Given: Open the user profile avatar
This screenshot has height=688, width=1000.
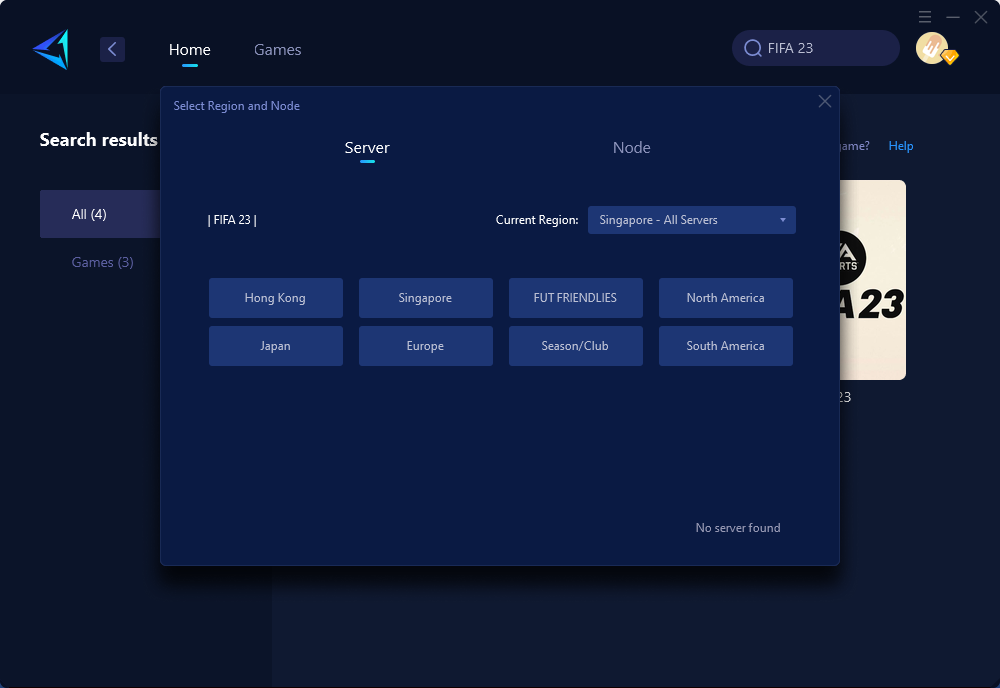Looking at the screenshot, I should pos(931,48).
